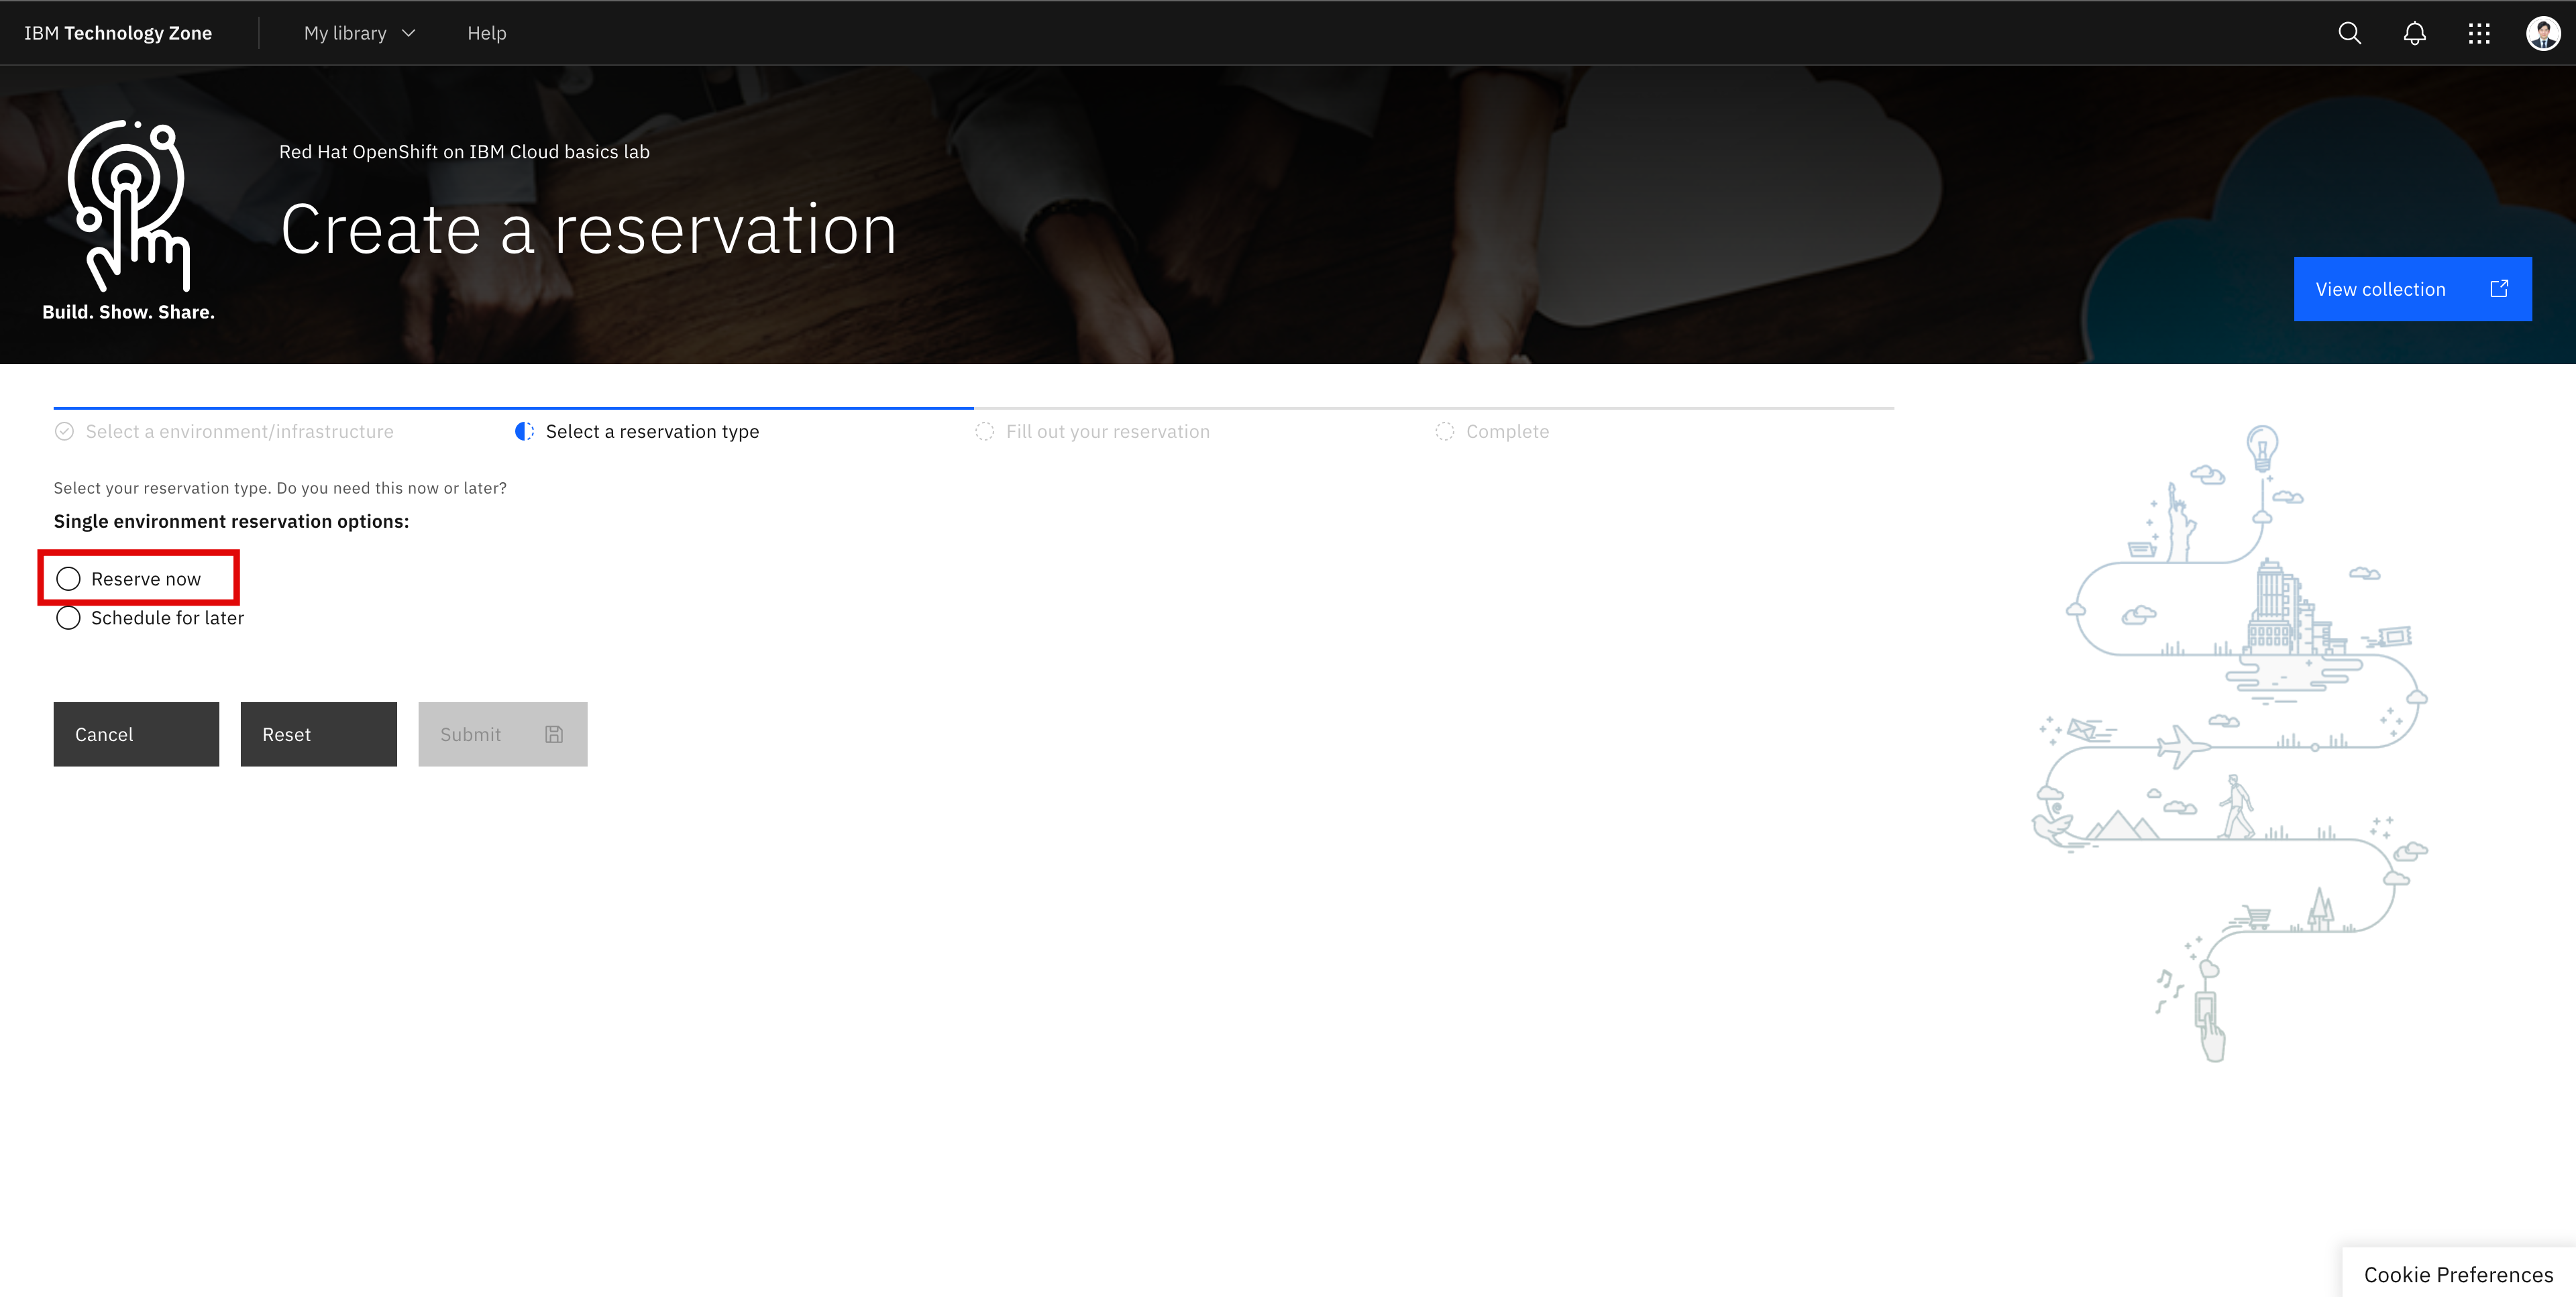Open the Help menu item
The height and width of the screenshot is (1297, 2576).
pos(487,33)
